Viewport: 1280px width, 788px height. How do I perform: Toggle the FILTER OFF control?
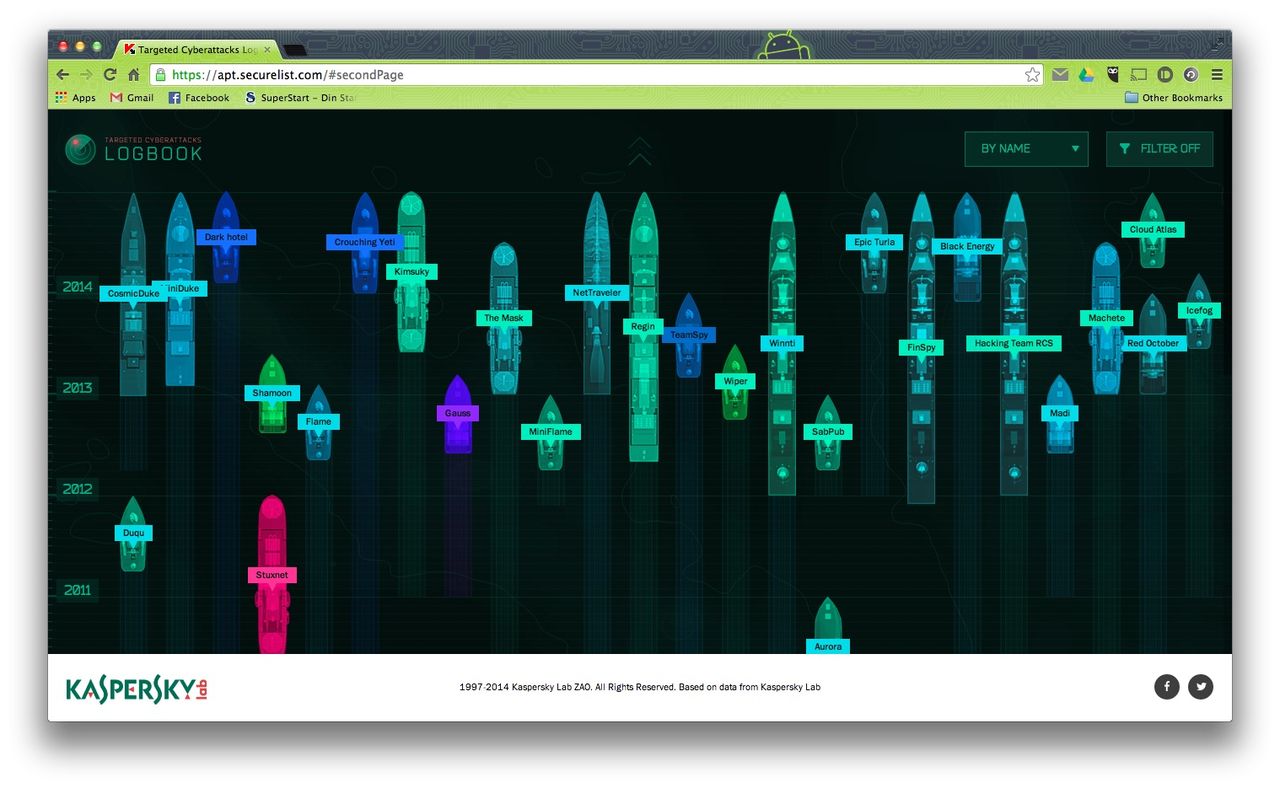coord(1159,148)
